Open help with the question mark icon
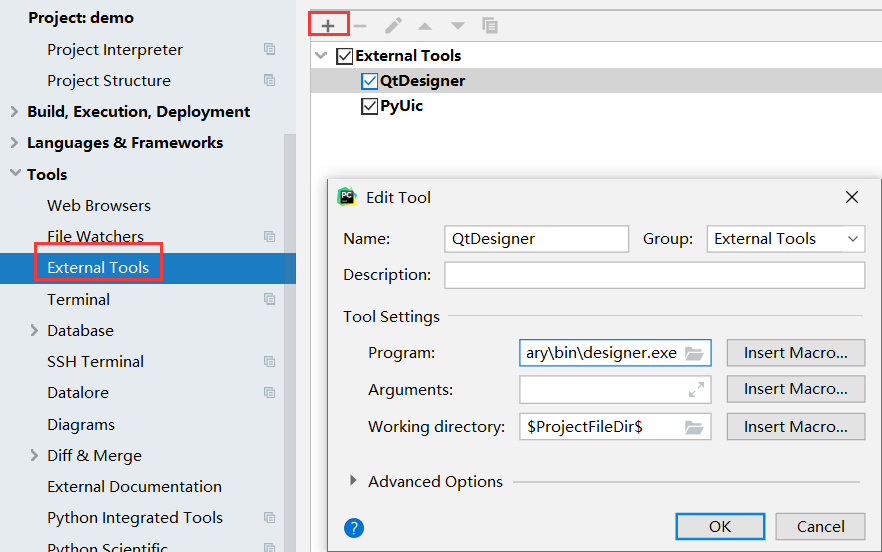The height and width of the screenshot is (552, 882). [x=354, y=528]
